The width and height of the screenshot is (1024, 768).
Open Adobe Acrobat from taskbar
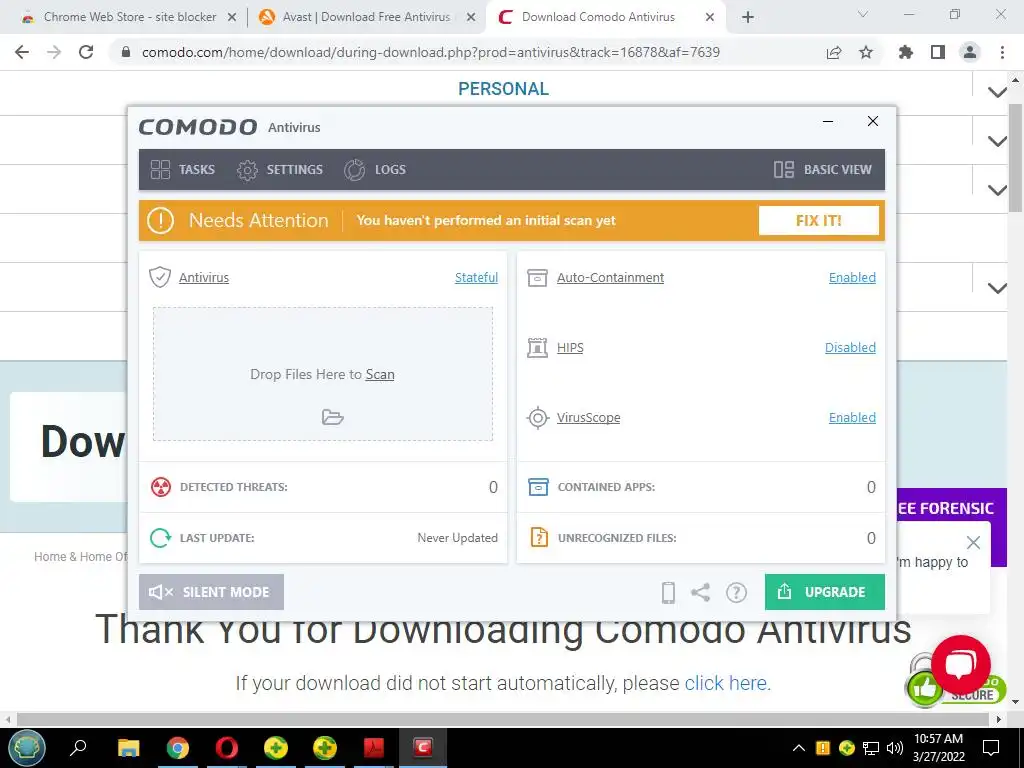point(374,748)
